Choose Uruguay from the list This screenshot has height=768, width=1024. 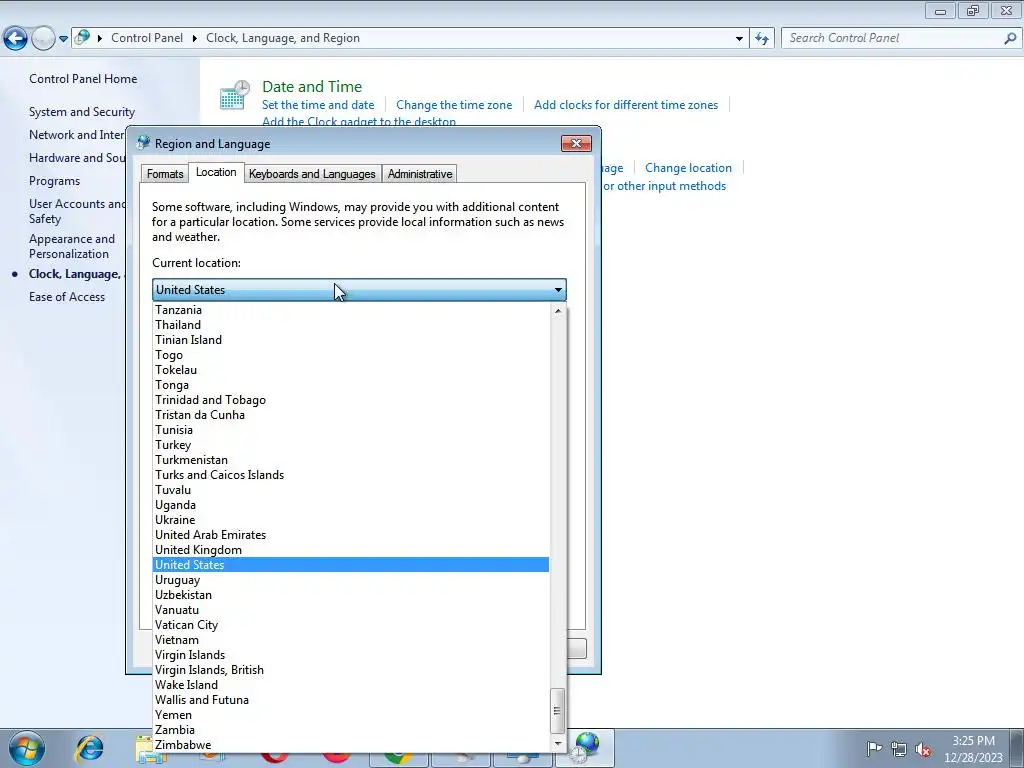tap(351, 580)
